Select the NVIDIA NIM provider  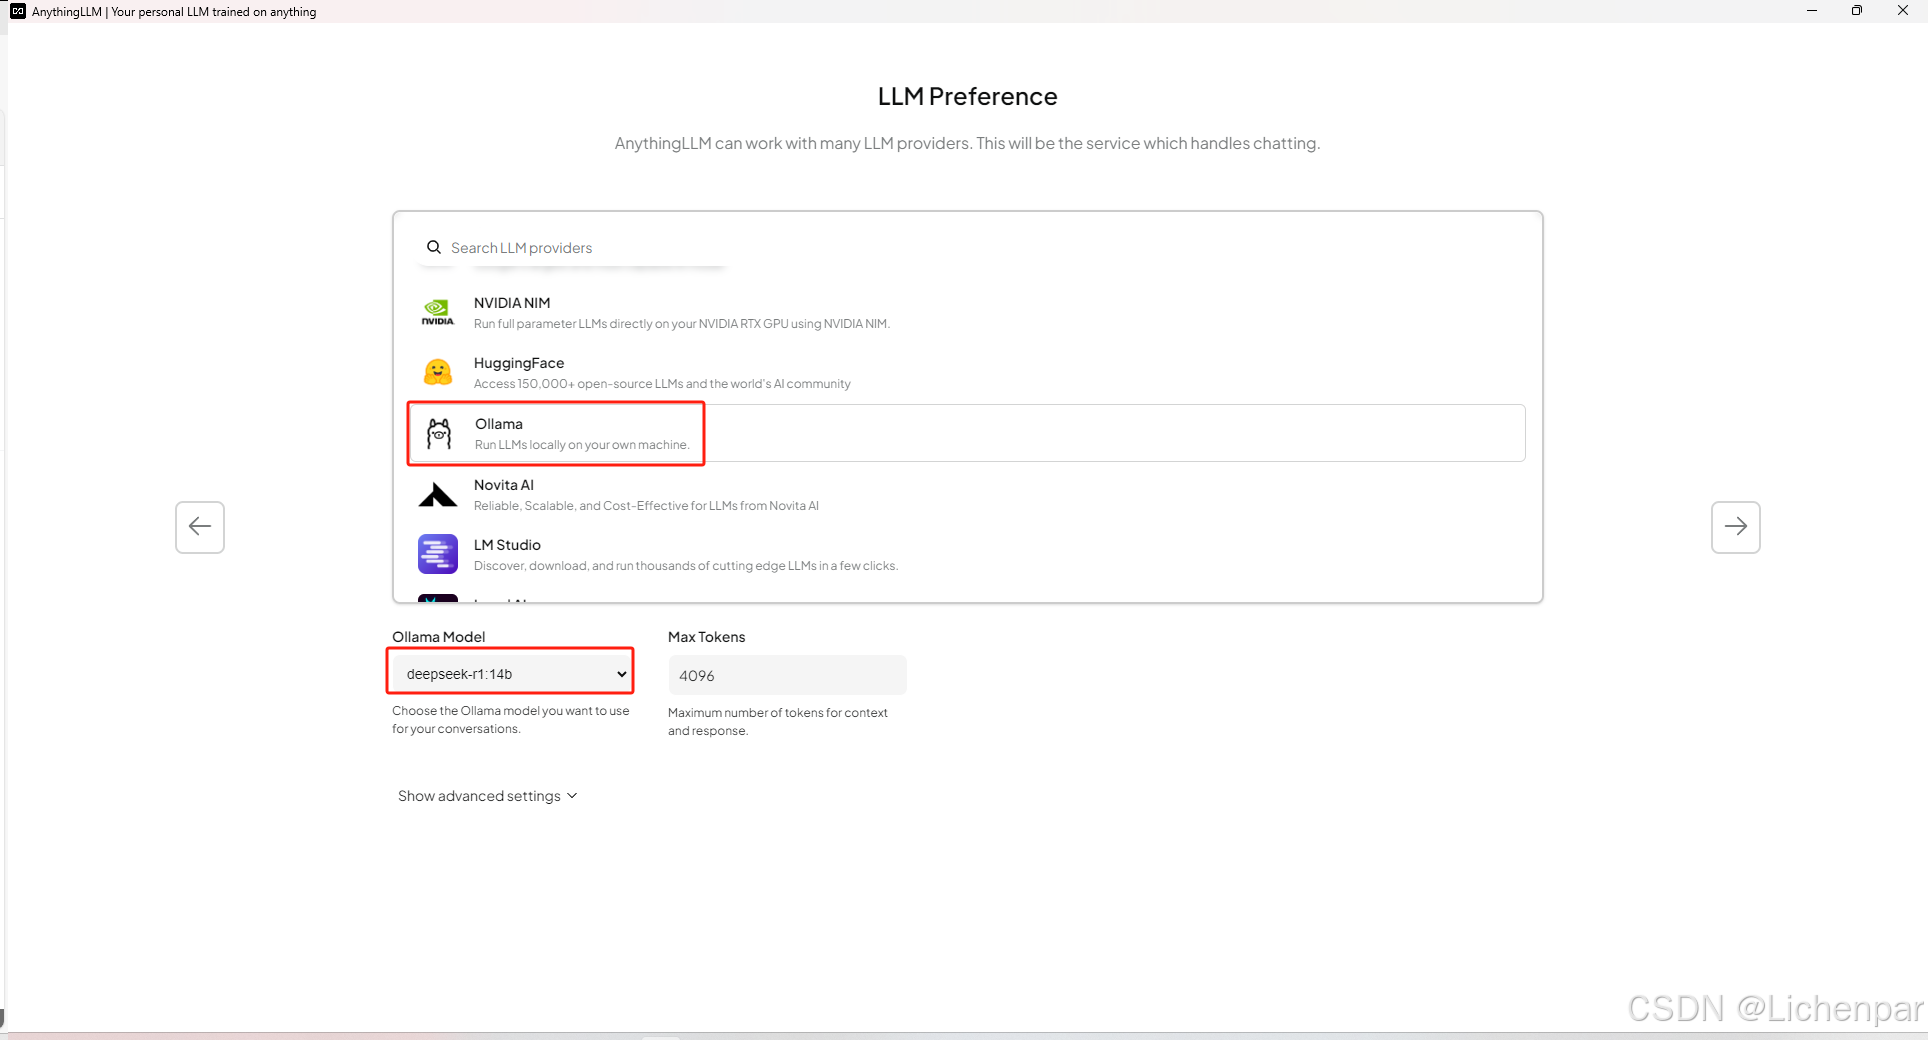click(968, 312)
